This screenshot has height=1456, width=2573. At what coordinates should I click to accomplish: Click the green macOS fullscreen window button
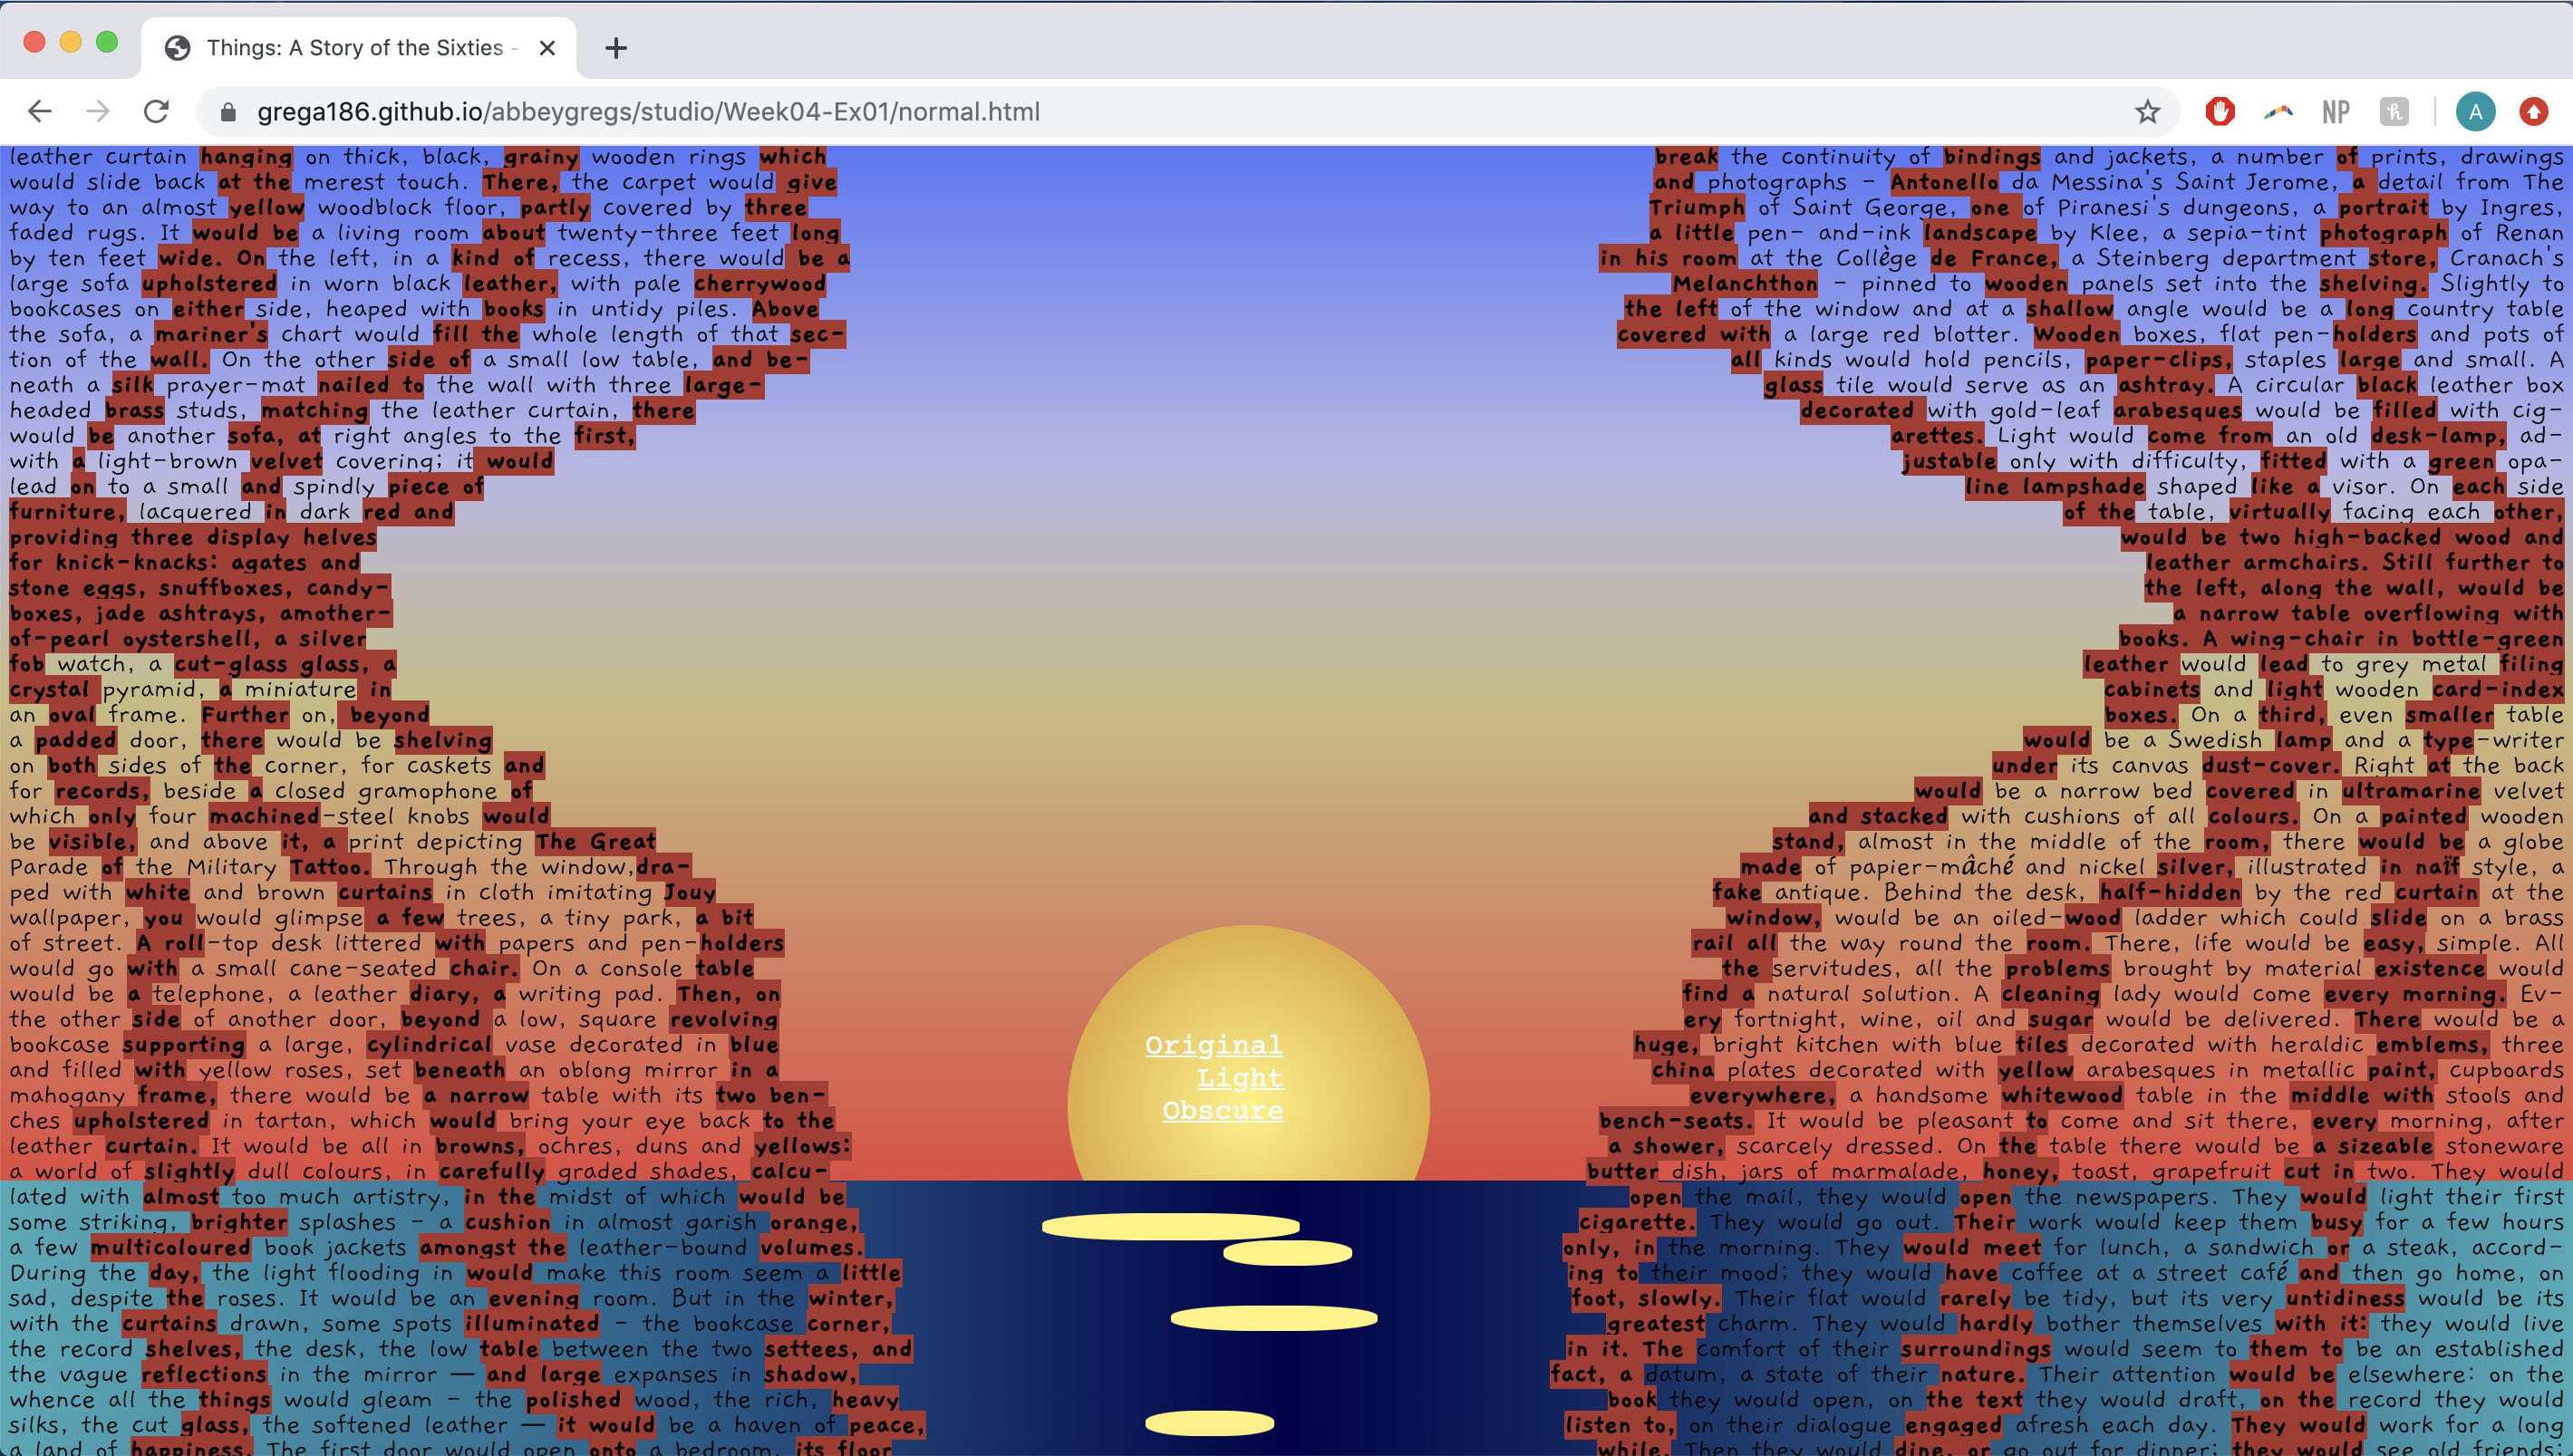click(x=107, y=42)
